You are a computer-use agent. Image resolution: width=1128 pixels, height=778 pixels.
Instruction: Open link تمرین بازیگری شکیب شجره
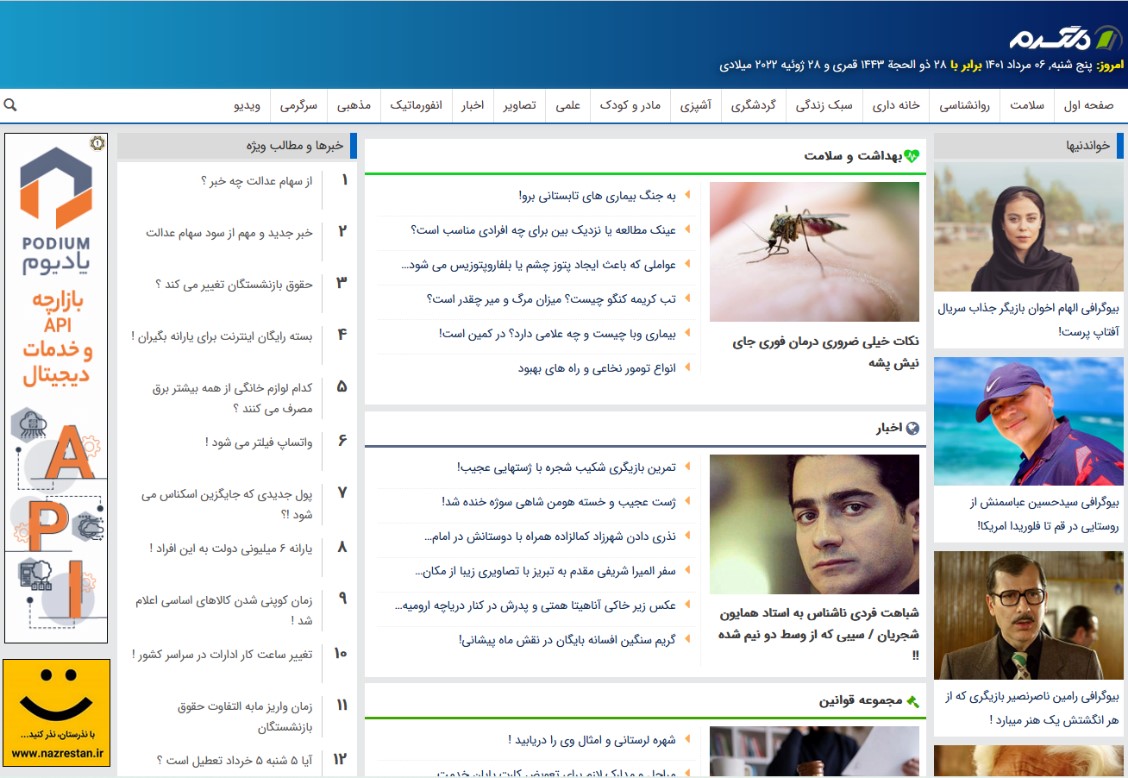coord(566,468)
